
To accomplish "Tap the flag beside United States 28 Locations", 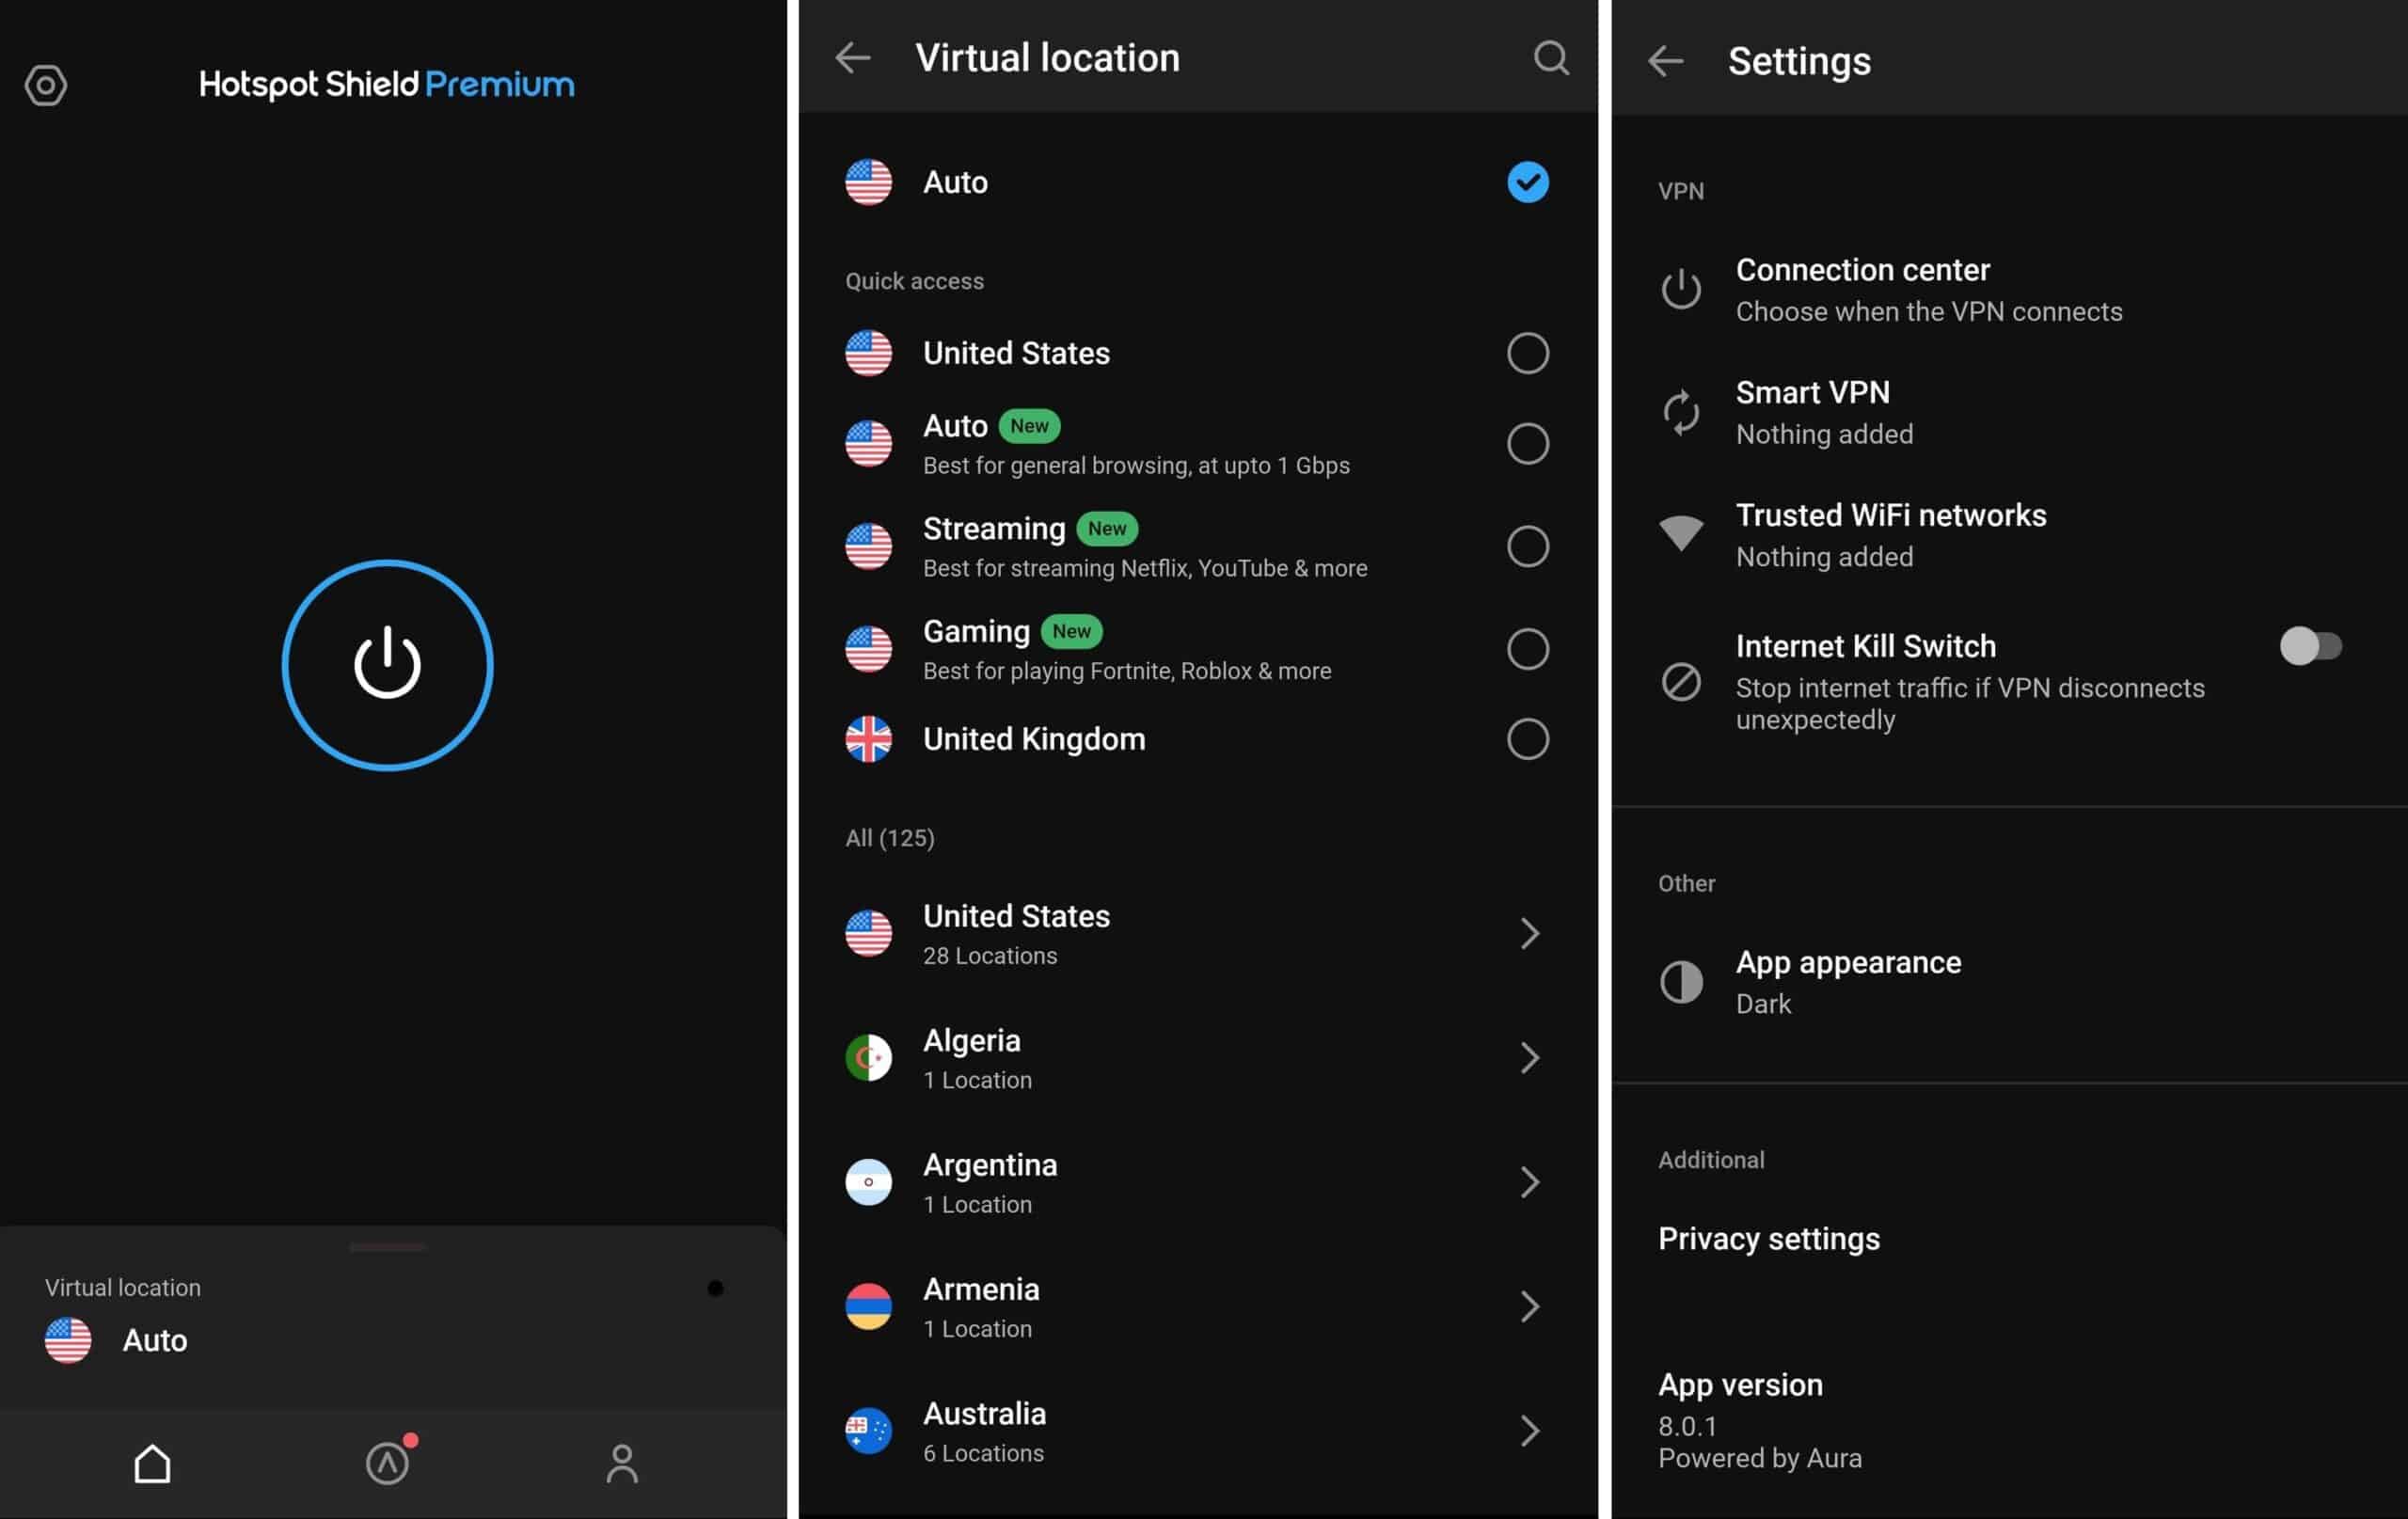I will tap(868, 933).
